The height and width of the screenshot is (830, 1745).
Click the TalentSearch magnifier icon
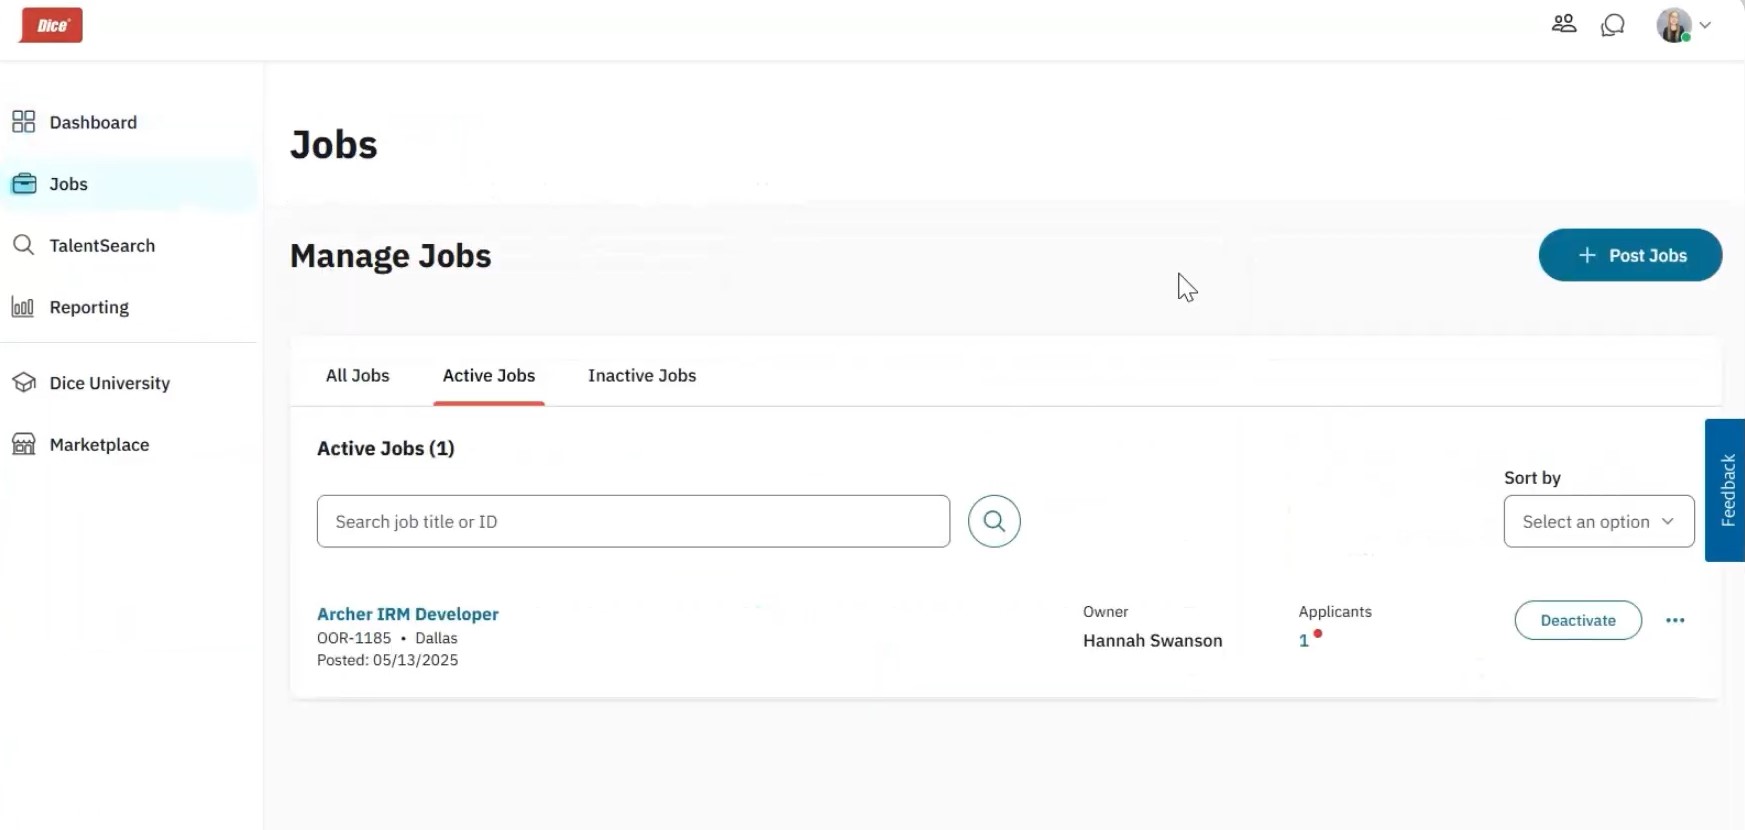click(x=23, y=245)
